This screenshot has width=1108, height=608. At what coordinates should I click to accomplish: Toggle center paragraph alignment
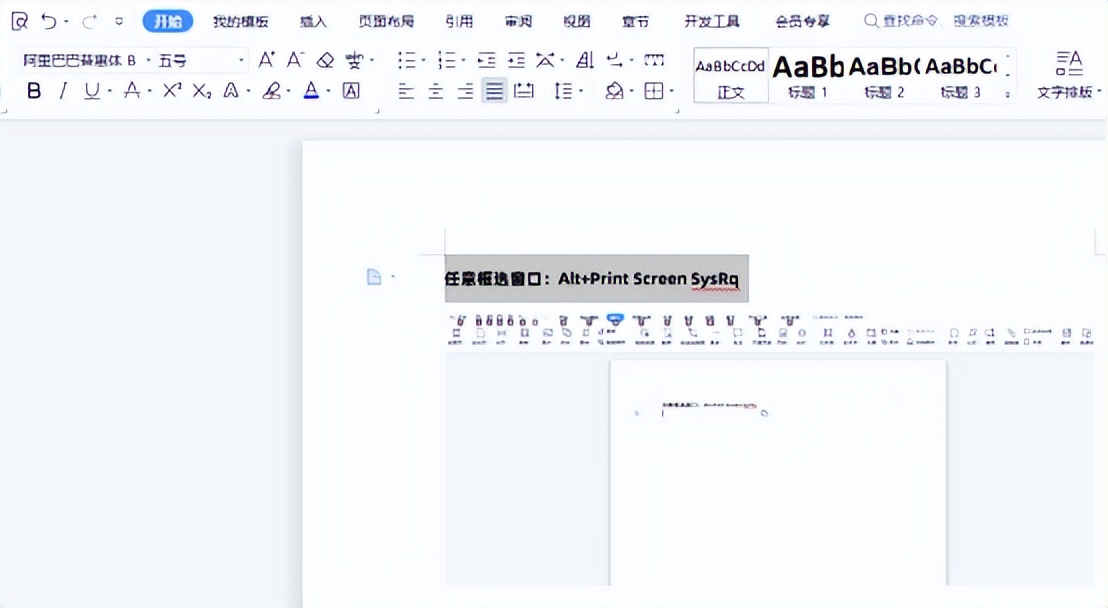(434, 90)
